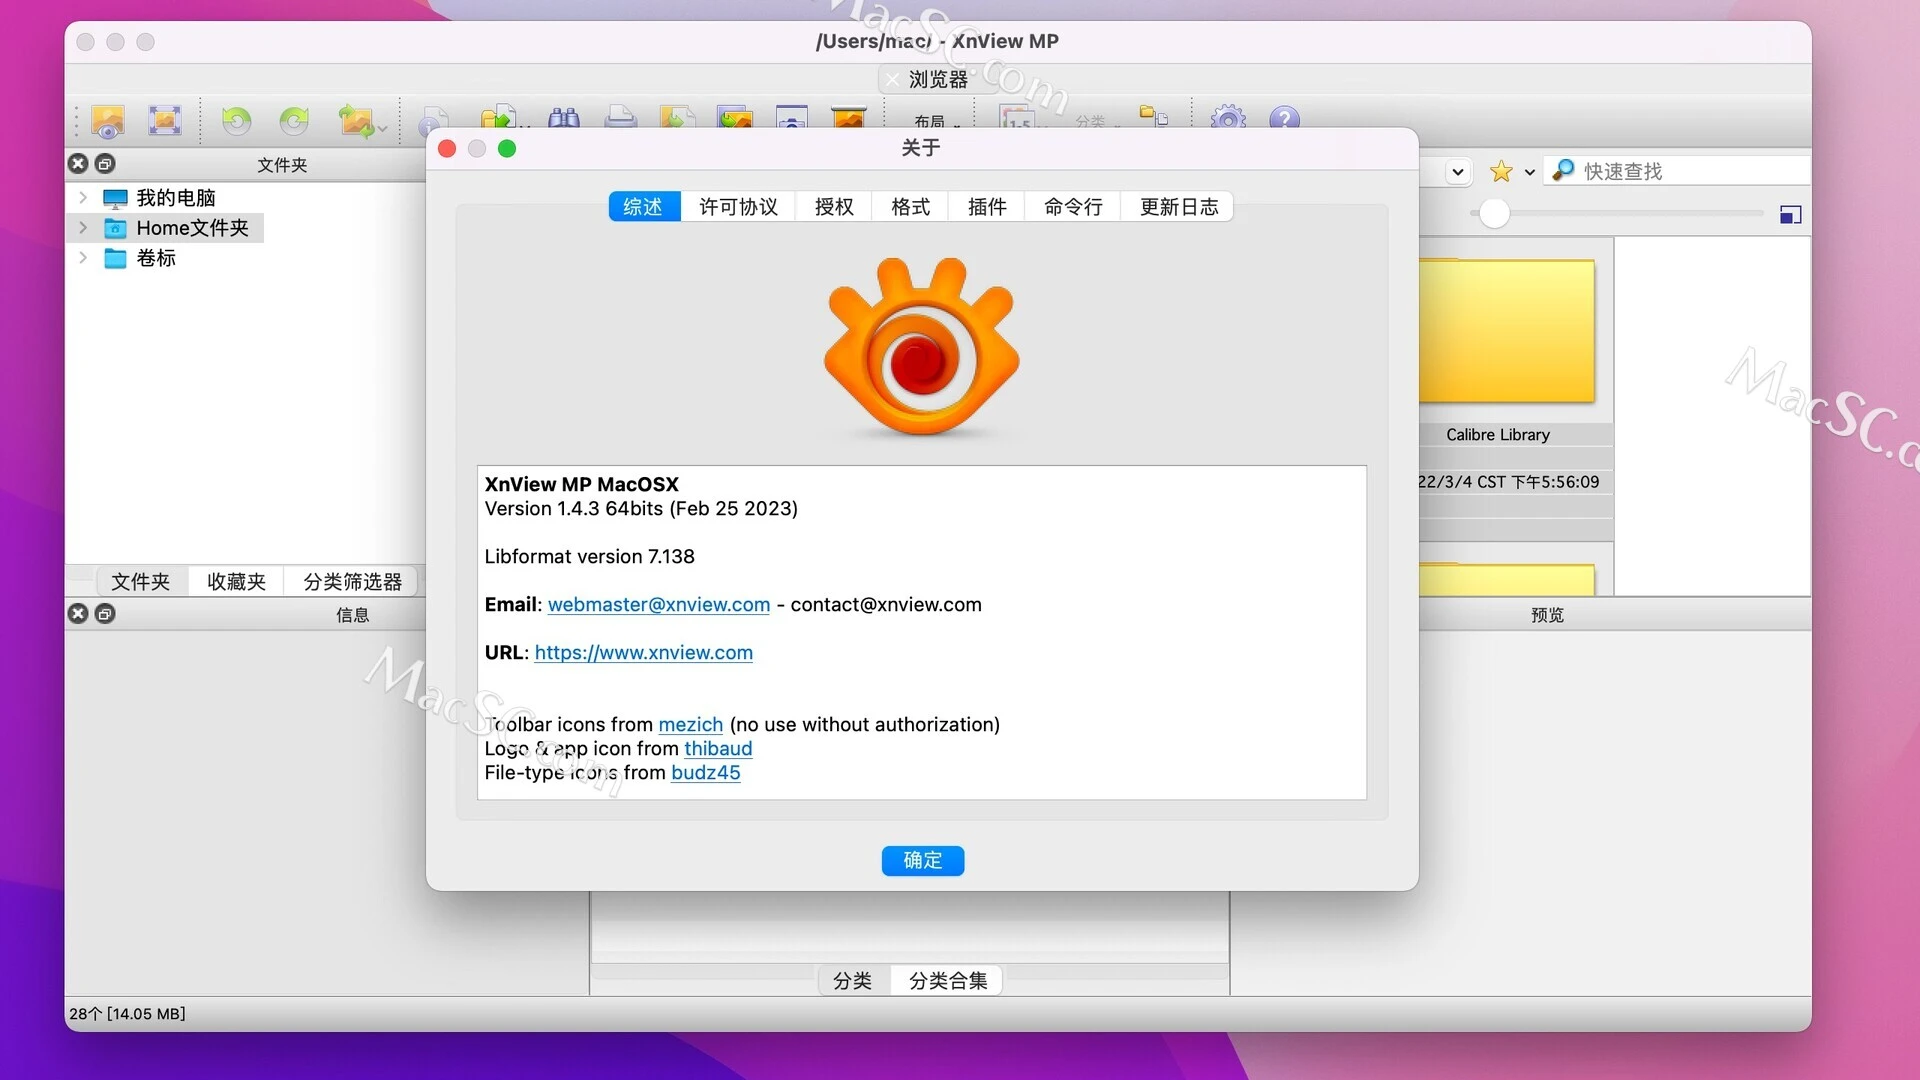Close the 文件夹 panel with its X icon

(78, 164)
